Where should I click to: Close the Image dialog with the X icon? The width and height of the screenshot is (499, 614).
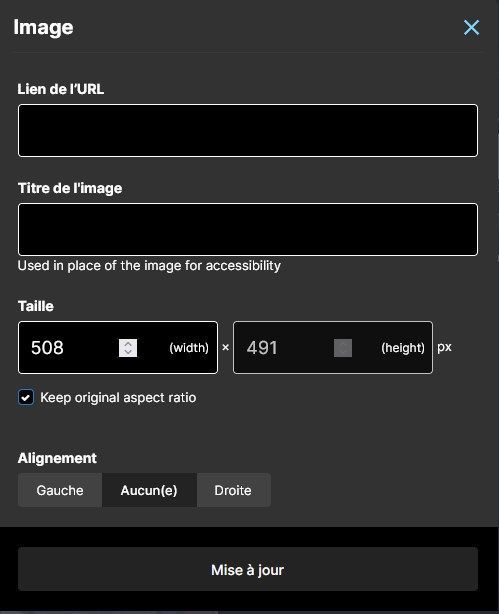(x=471, y=27)
